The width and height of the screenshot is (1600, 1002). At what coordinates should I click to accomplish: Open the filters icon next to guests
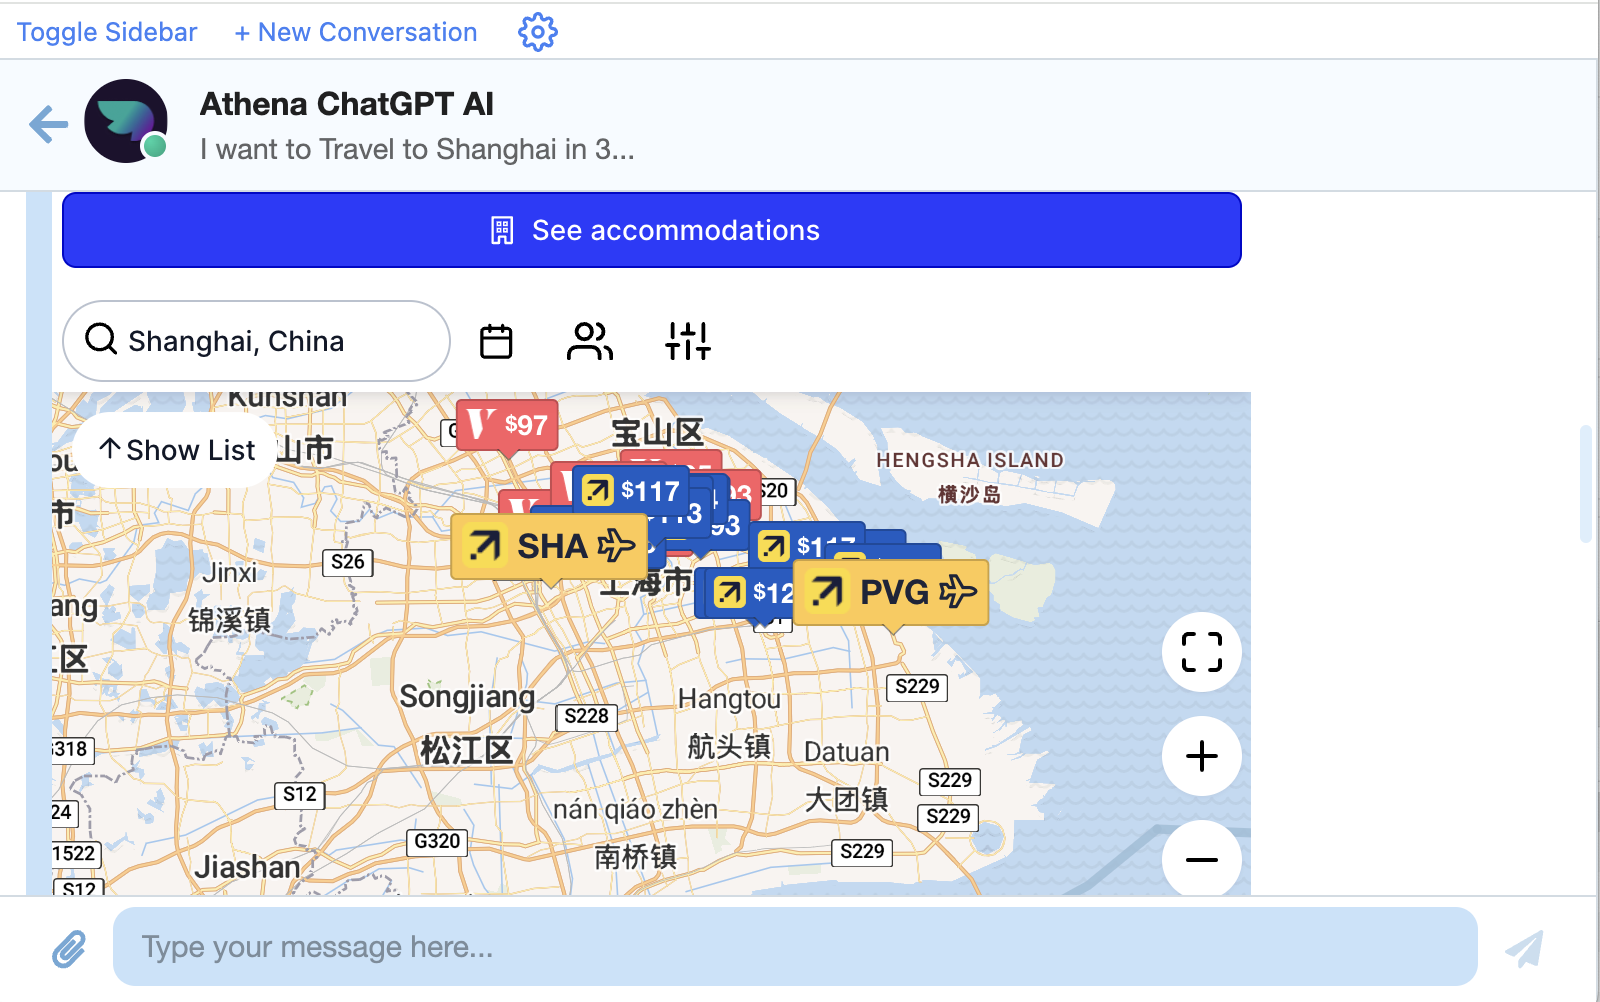point(687,341)
